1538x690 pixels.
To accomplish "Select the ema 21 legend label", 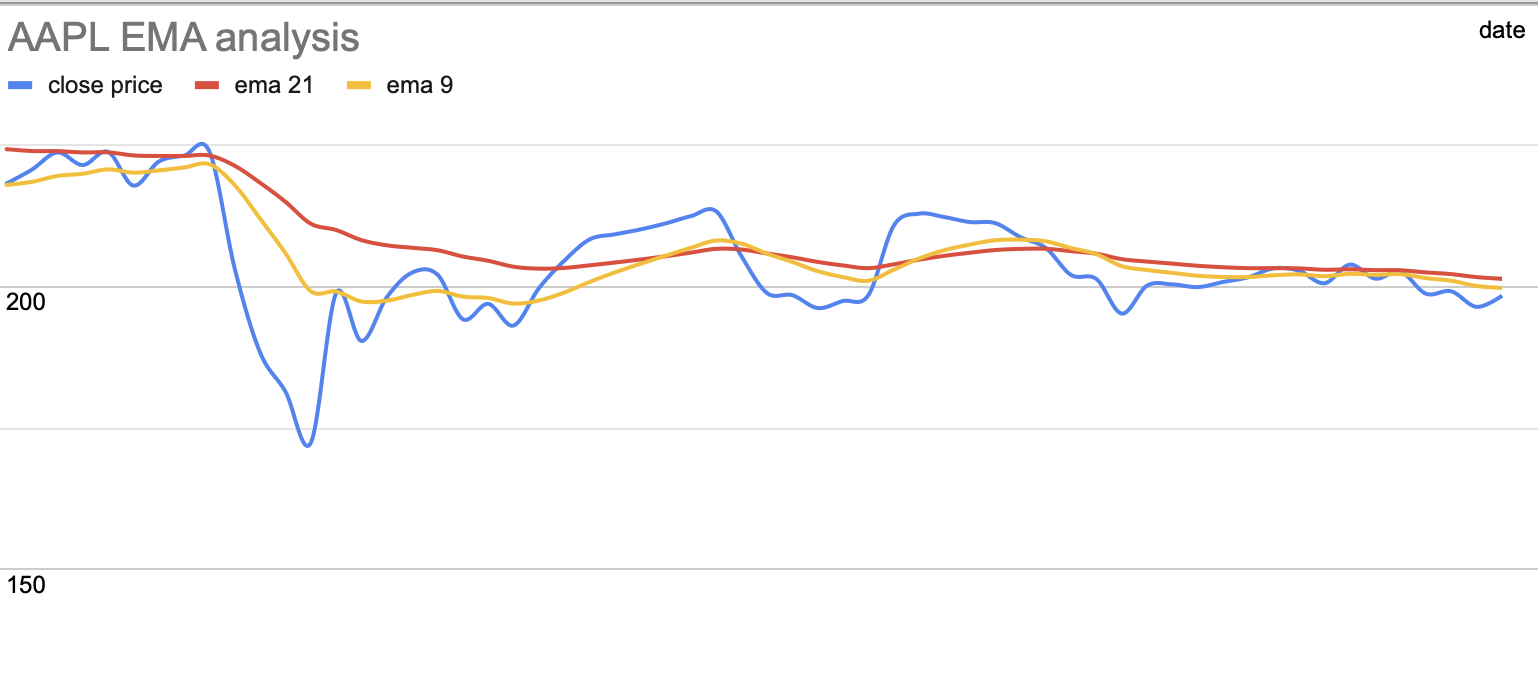I will (274, 86).
